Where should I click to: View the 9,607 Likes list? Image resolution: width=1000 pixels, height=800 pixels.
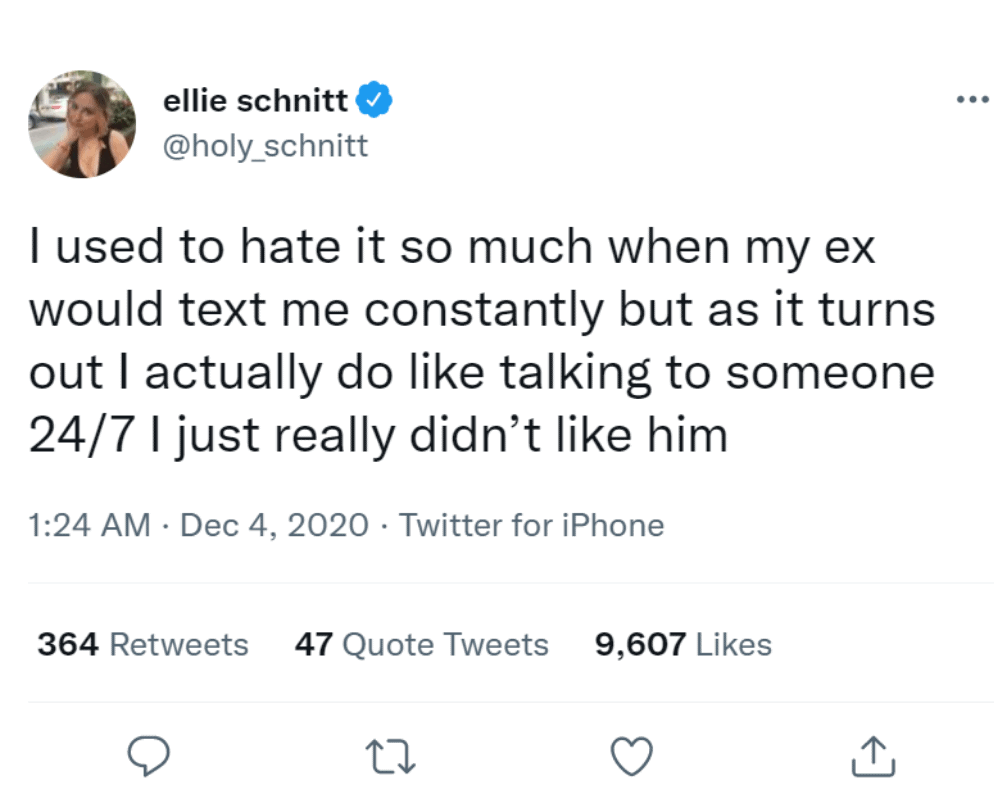683,645
